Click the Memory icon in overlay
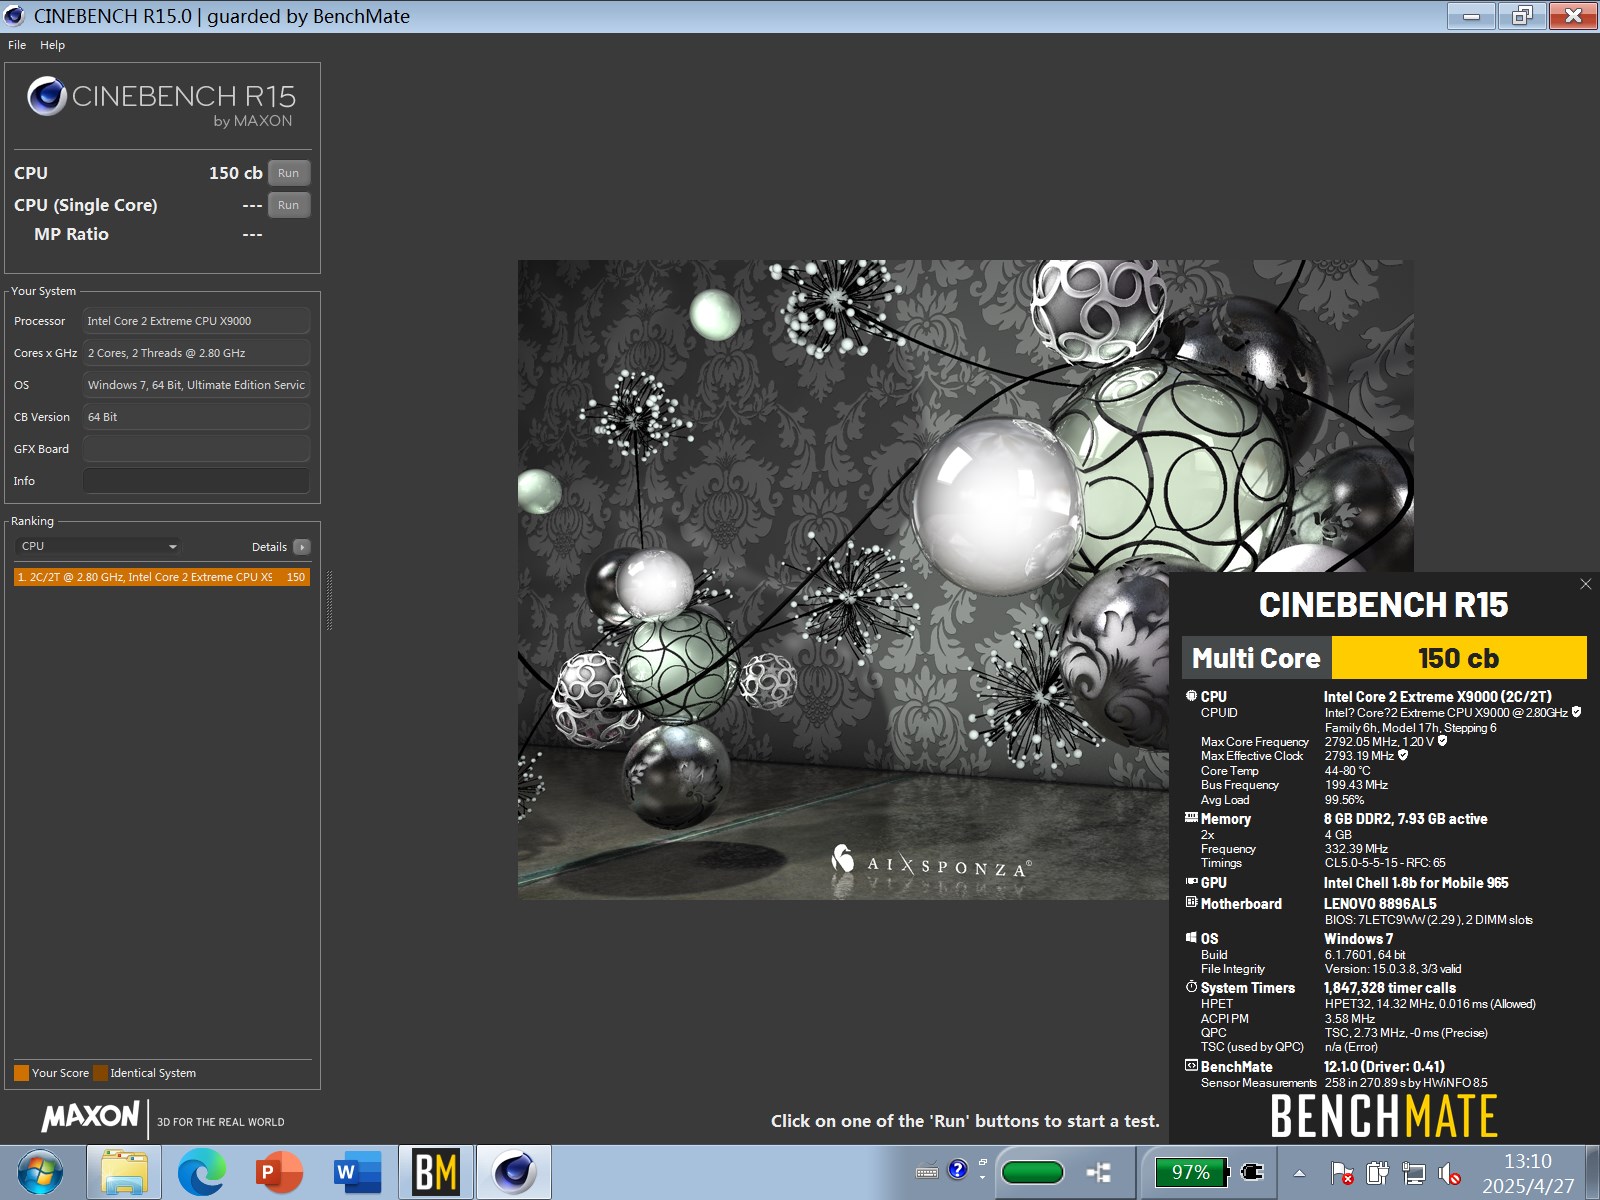This screenshot has width=1600, height=1200. point(1191,818)
